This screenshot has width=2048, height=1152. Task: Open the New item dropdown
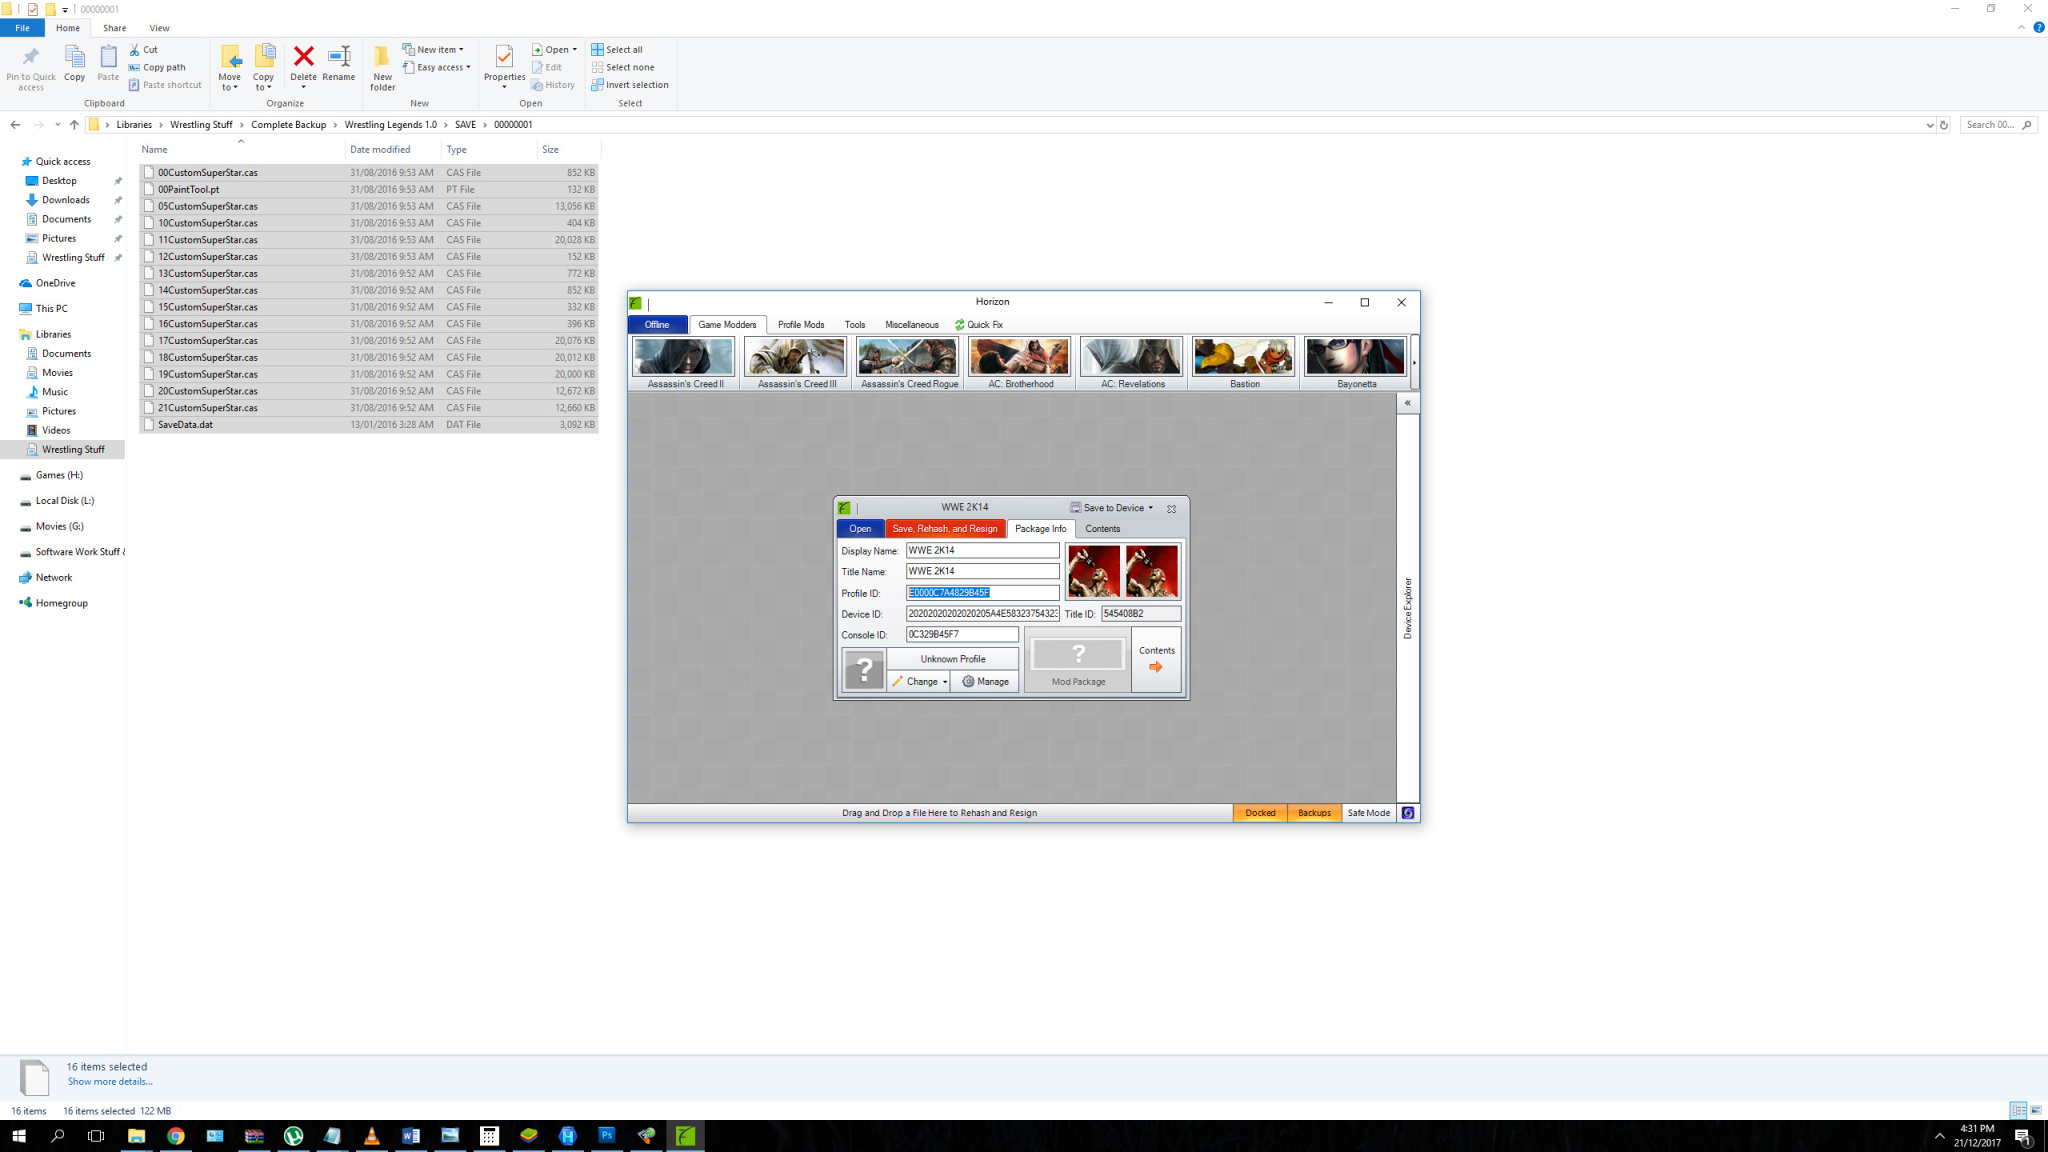click(433, 49)
